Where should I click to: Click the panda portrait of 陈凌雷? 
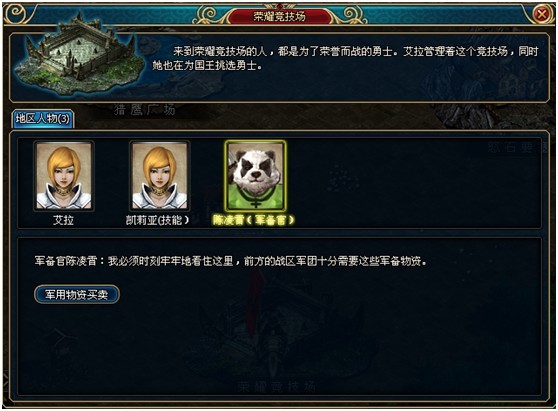click(255, 176)
